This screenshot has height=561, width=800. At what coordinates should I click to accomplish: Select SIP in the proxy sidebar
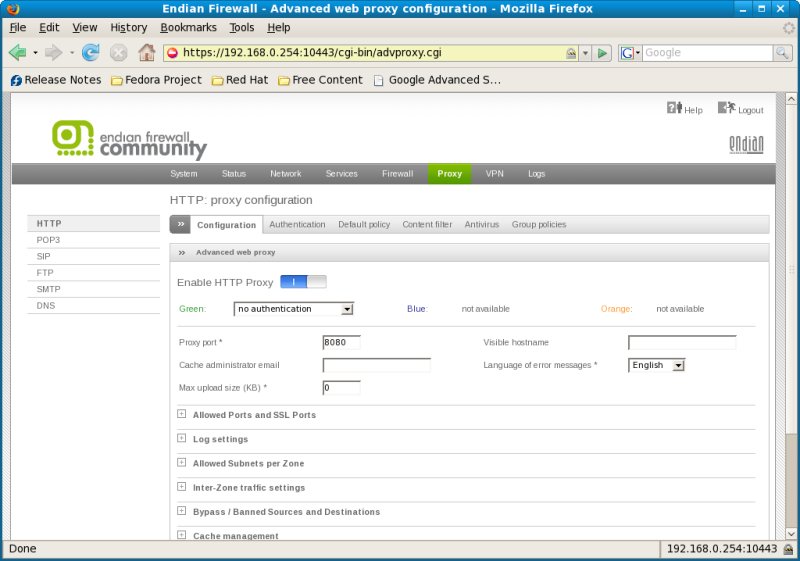(x=93, y=257)
